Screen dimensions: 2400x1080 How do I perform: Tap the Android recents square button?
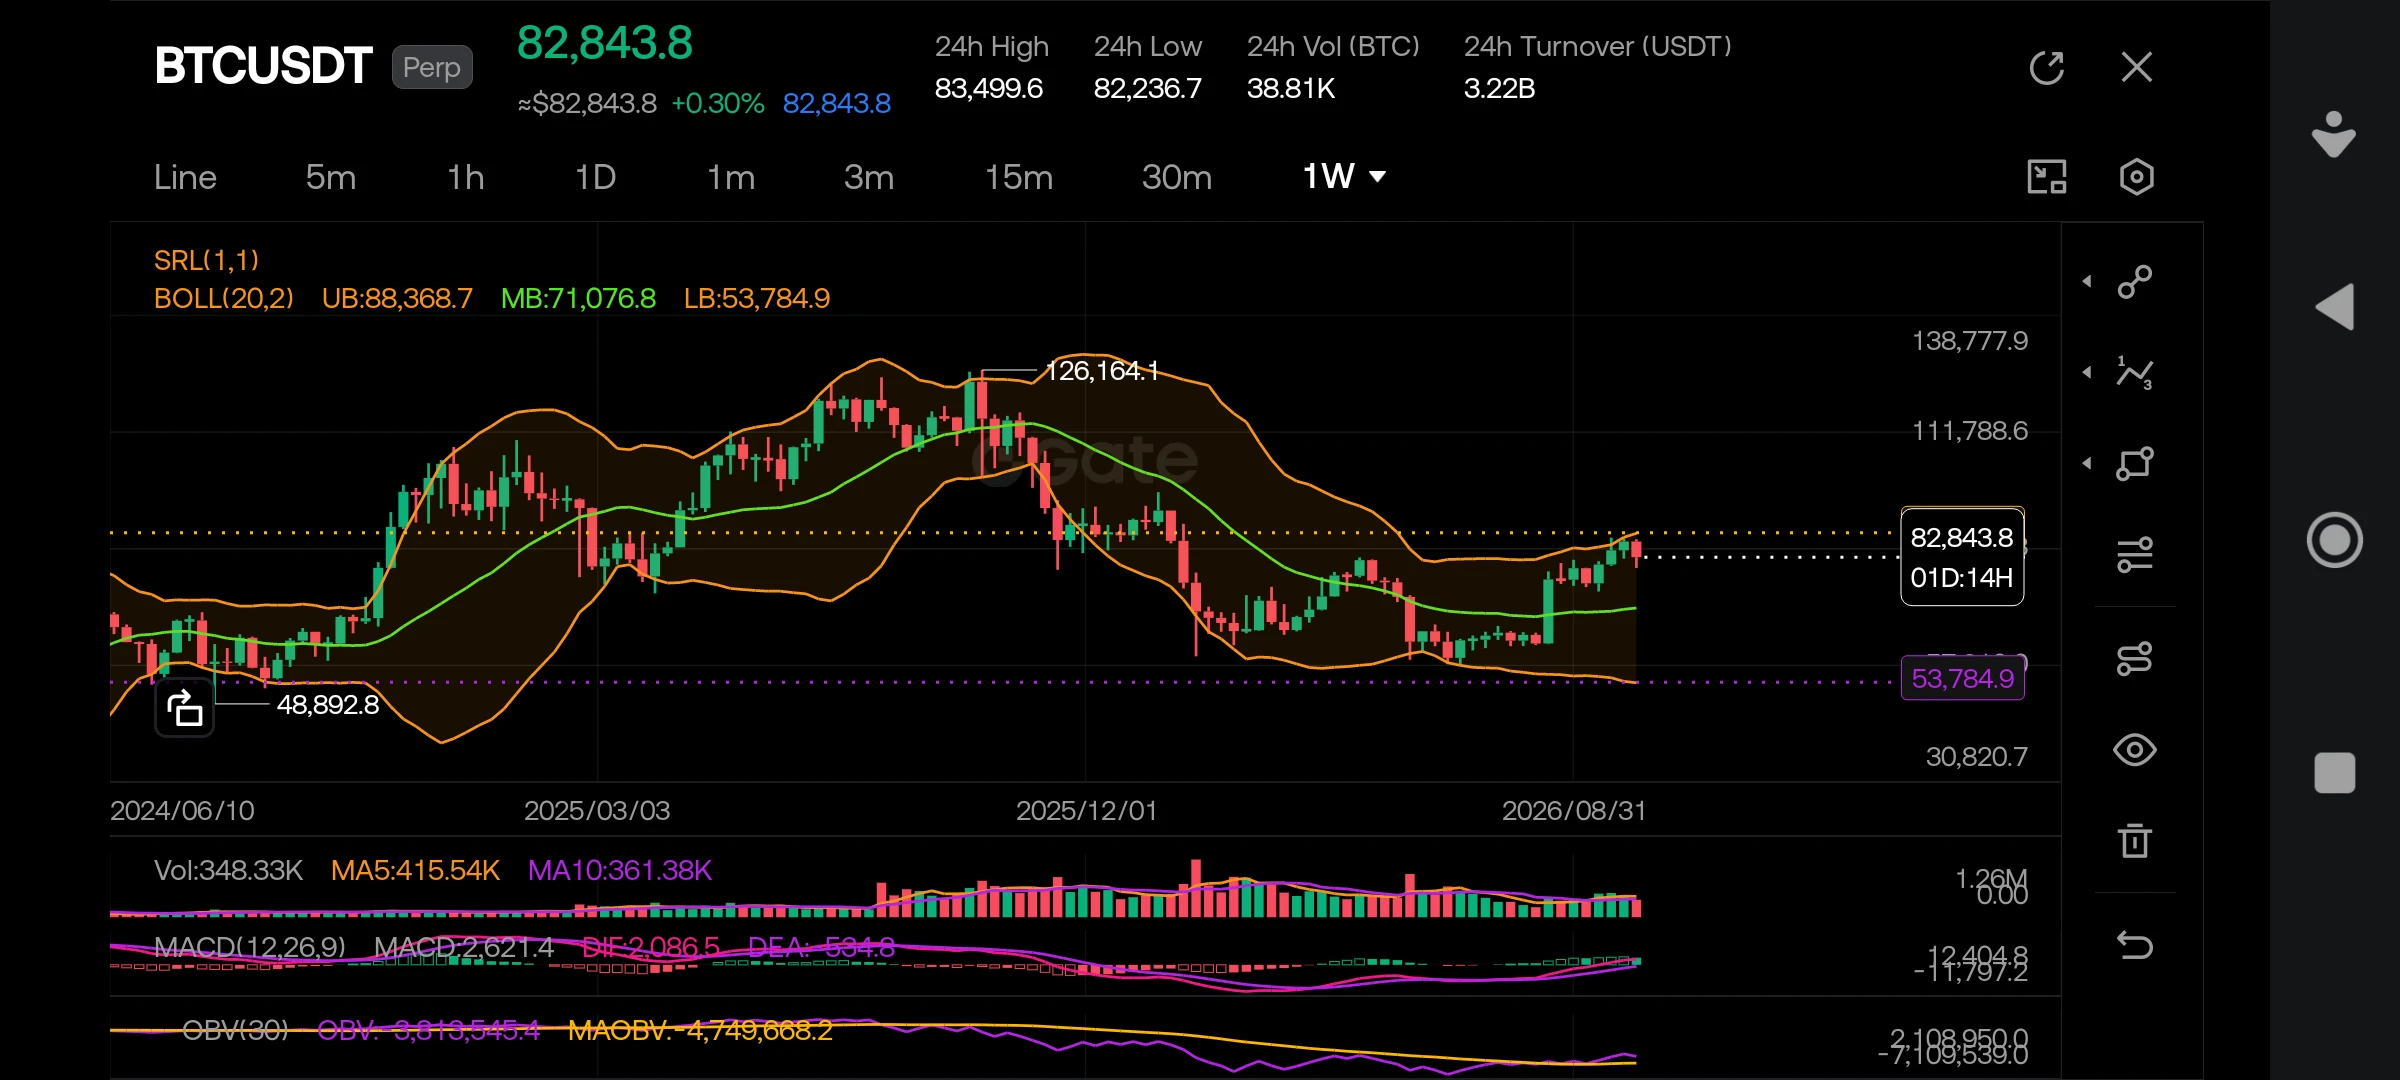tap(2335, 773)
